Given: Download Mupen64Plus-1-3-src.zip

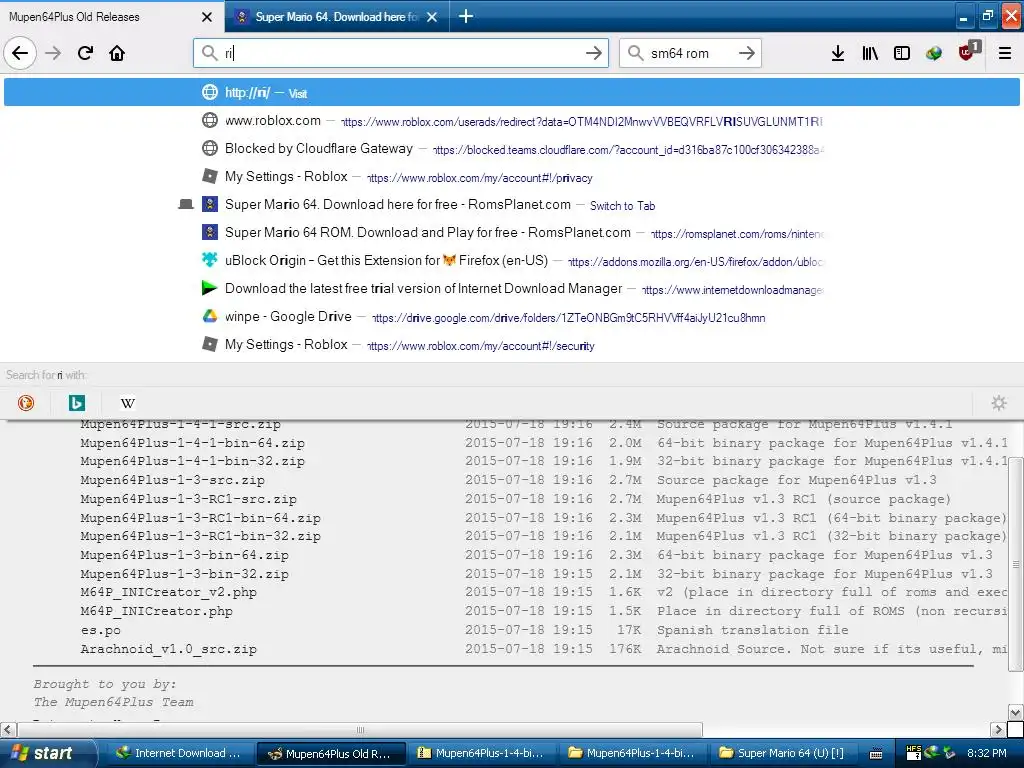Looking at the screenshot, I should (x=172, y=480).
